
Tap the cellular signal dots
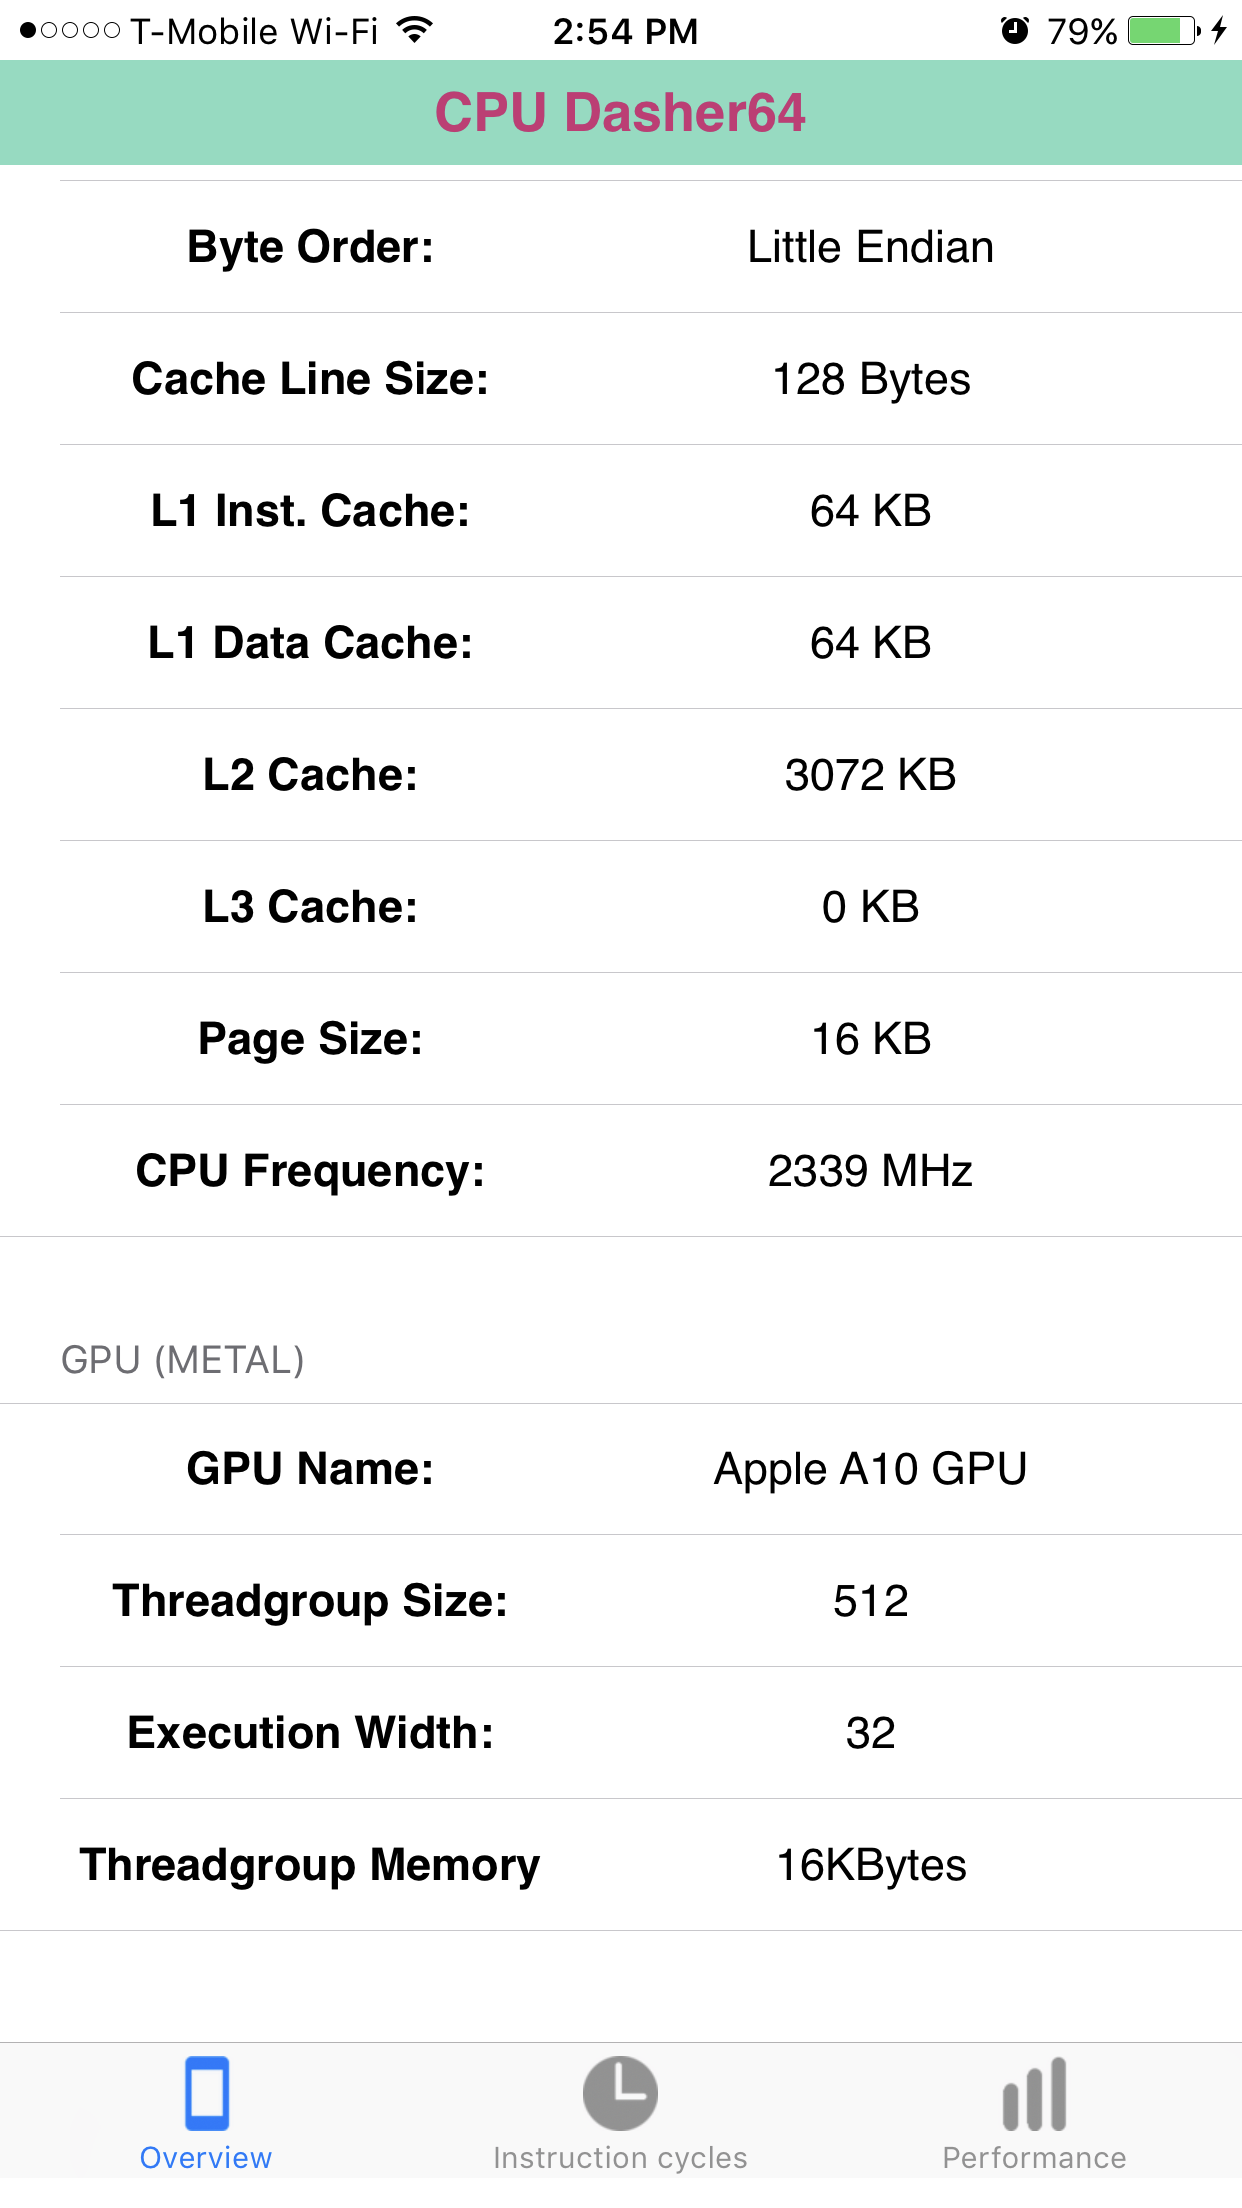[70, 31]
